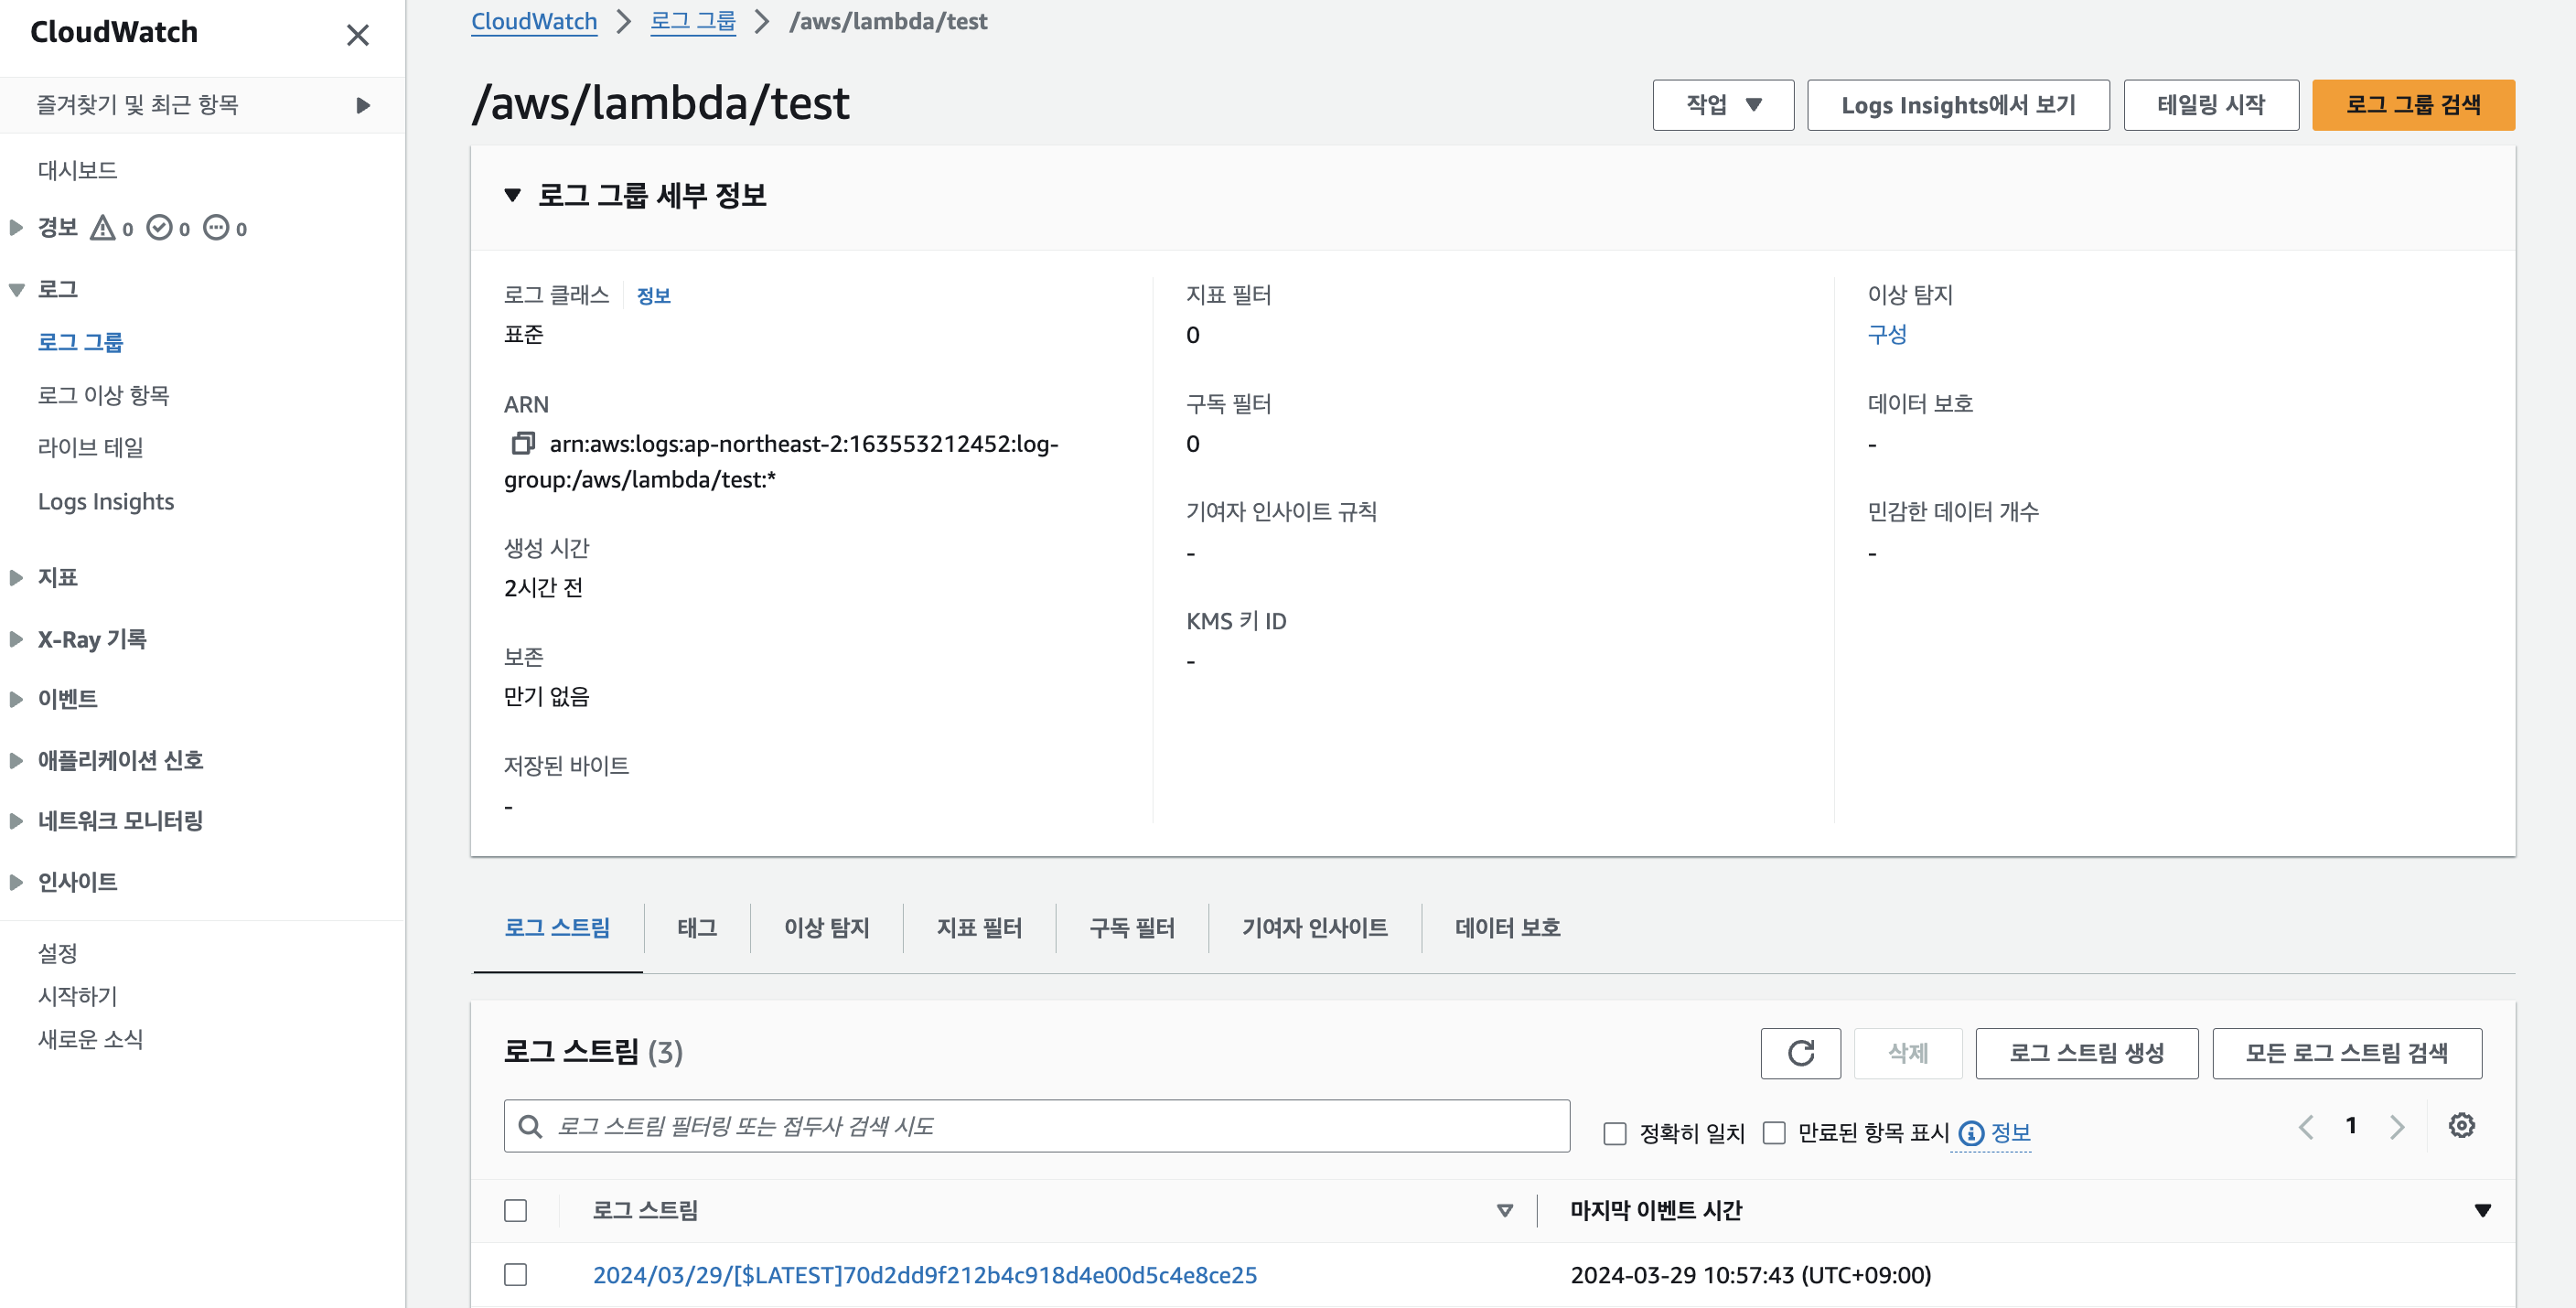Enable the 만료된 항목 표시 checkbox
This screenshot has width=2576, height=1308.
[1774, 1133]
